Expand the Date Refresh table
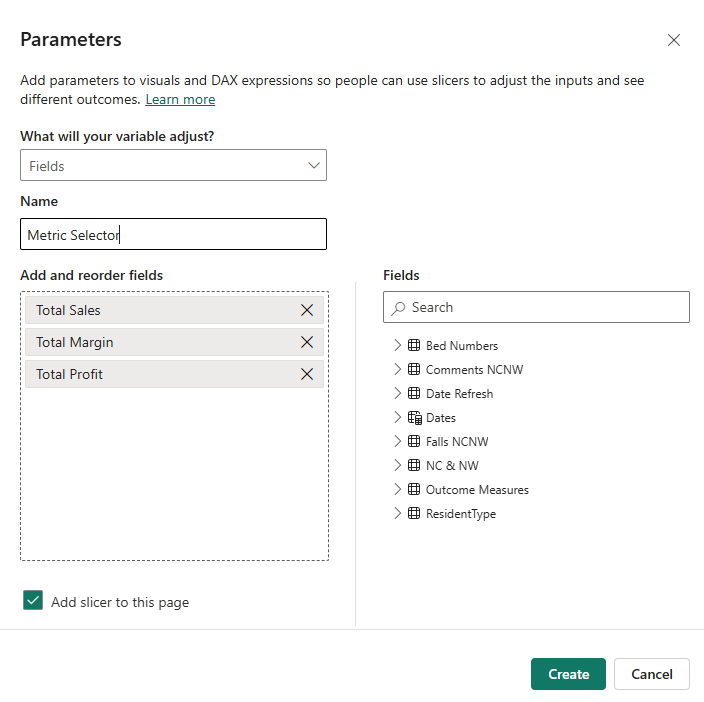The image size is (704, 702). [397, 393]
